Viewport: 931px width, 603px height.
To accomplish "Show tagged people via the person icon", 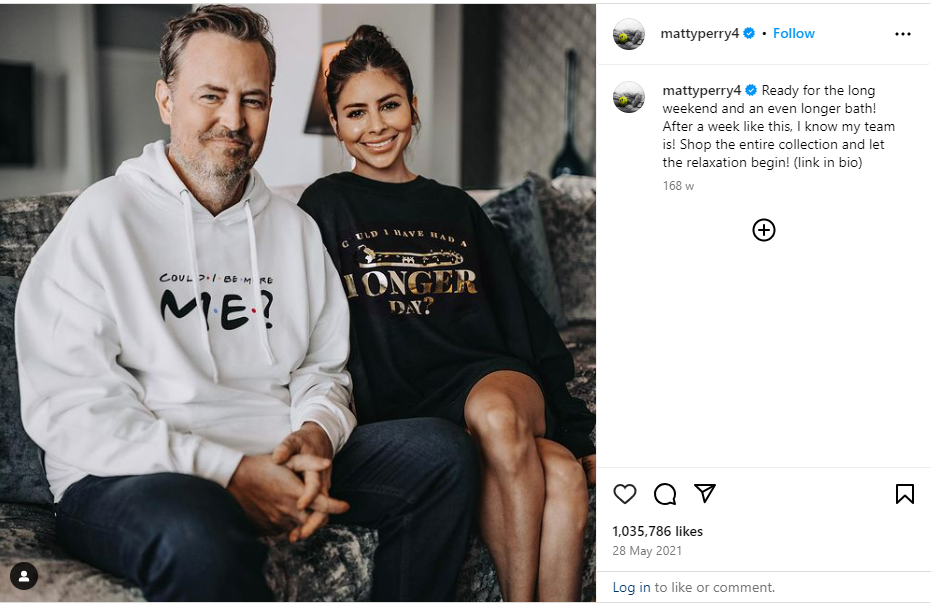I will [x=23, y=577].
